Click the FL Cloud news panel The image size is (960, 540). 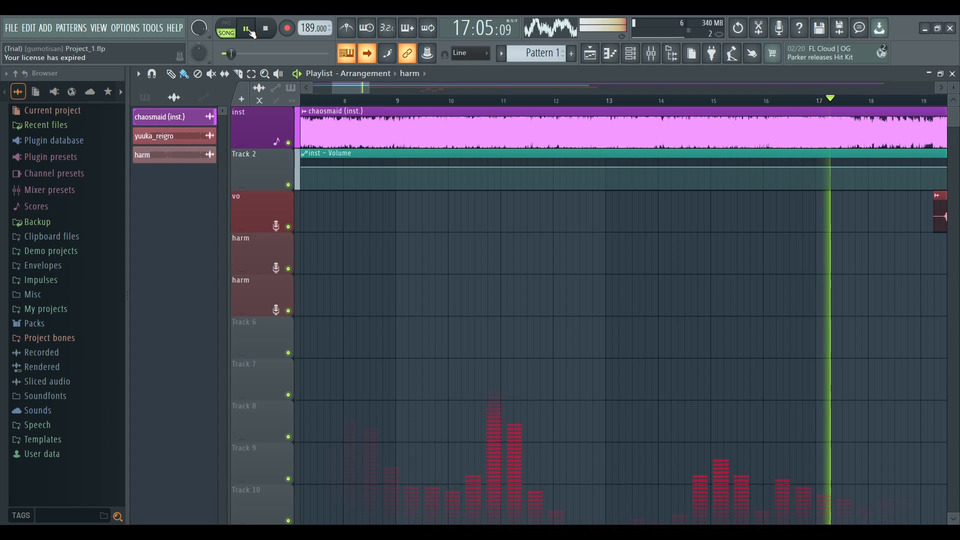click(836, 53)
